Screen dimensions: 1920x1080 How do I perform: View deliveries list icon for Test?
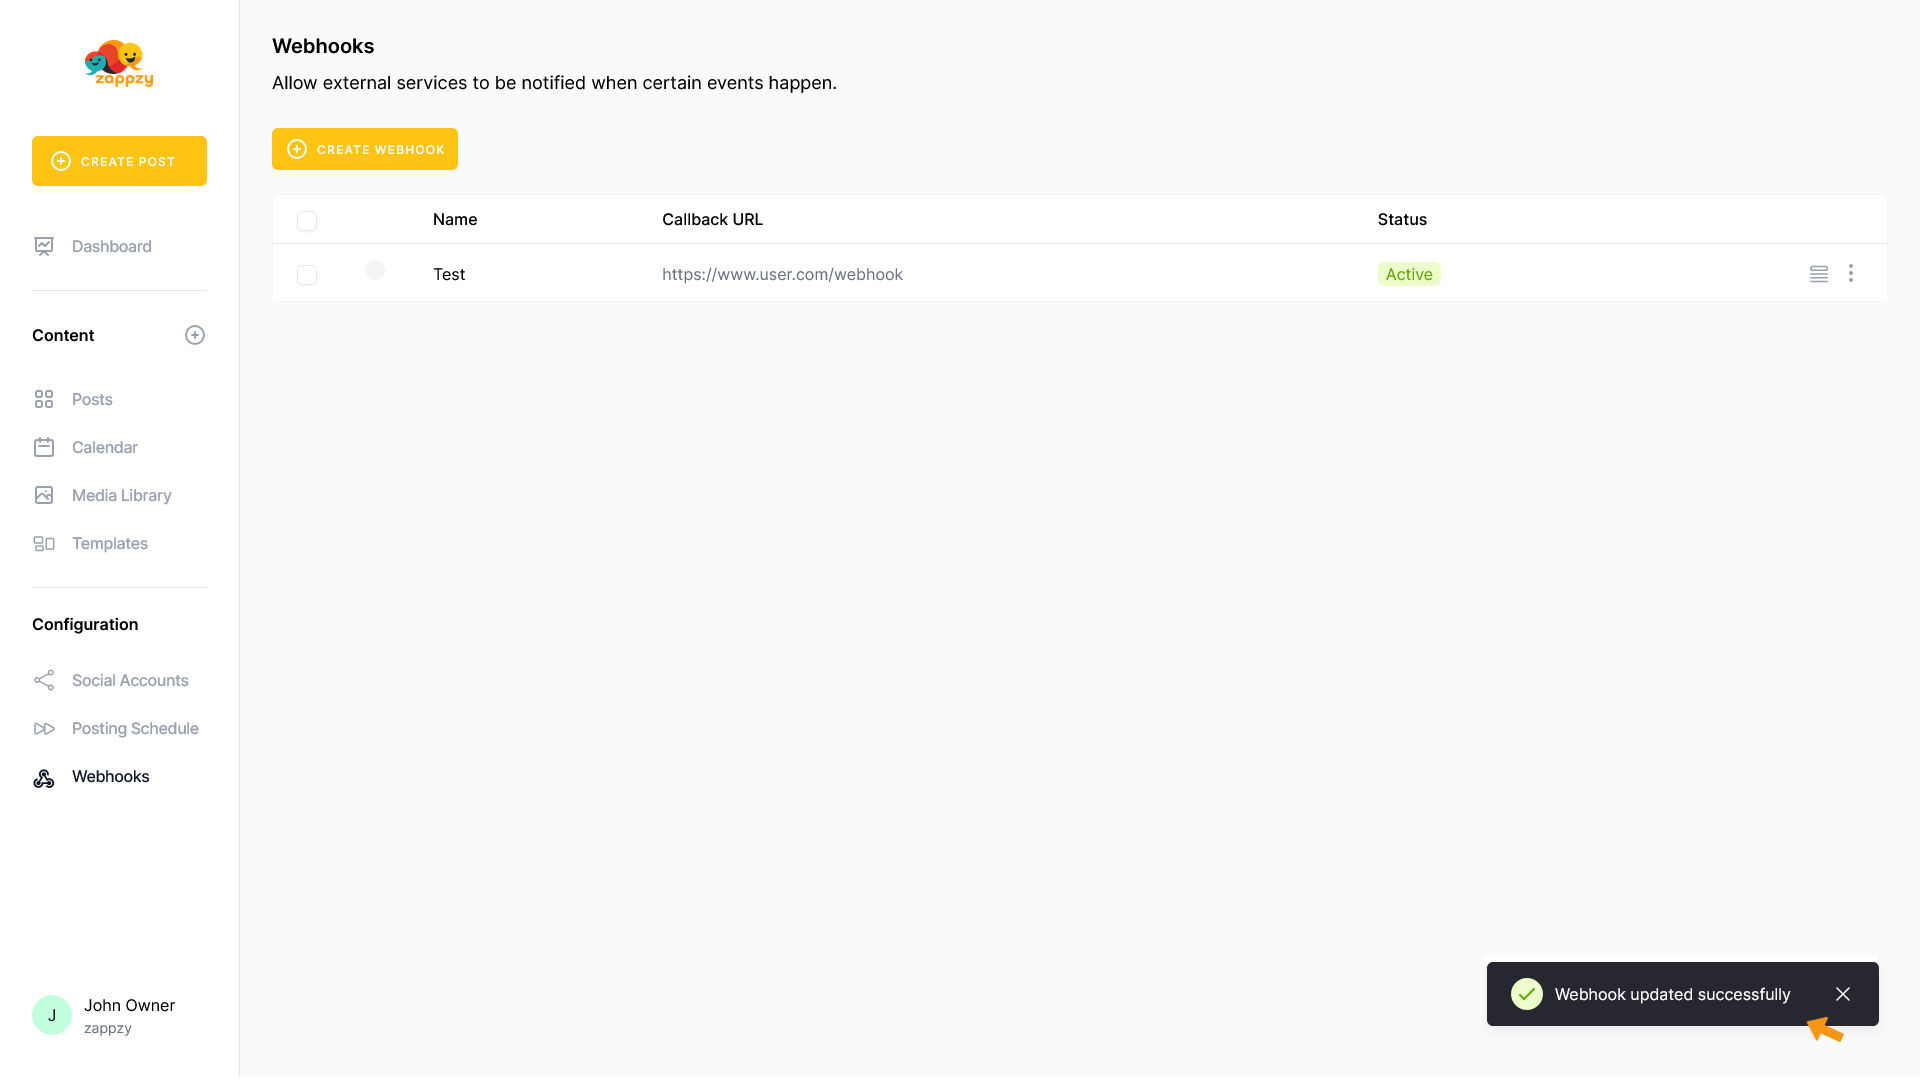1819,274
